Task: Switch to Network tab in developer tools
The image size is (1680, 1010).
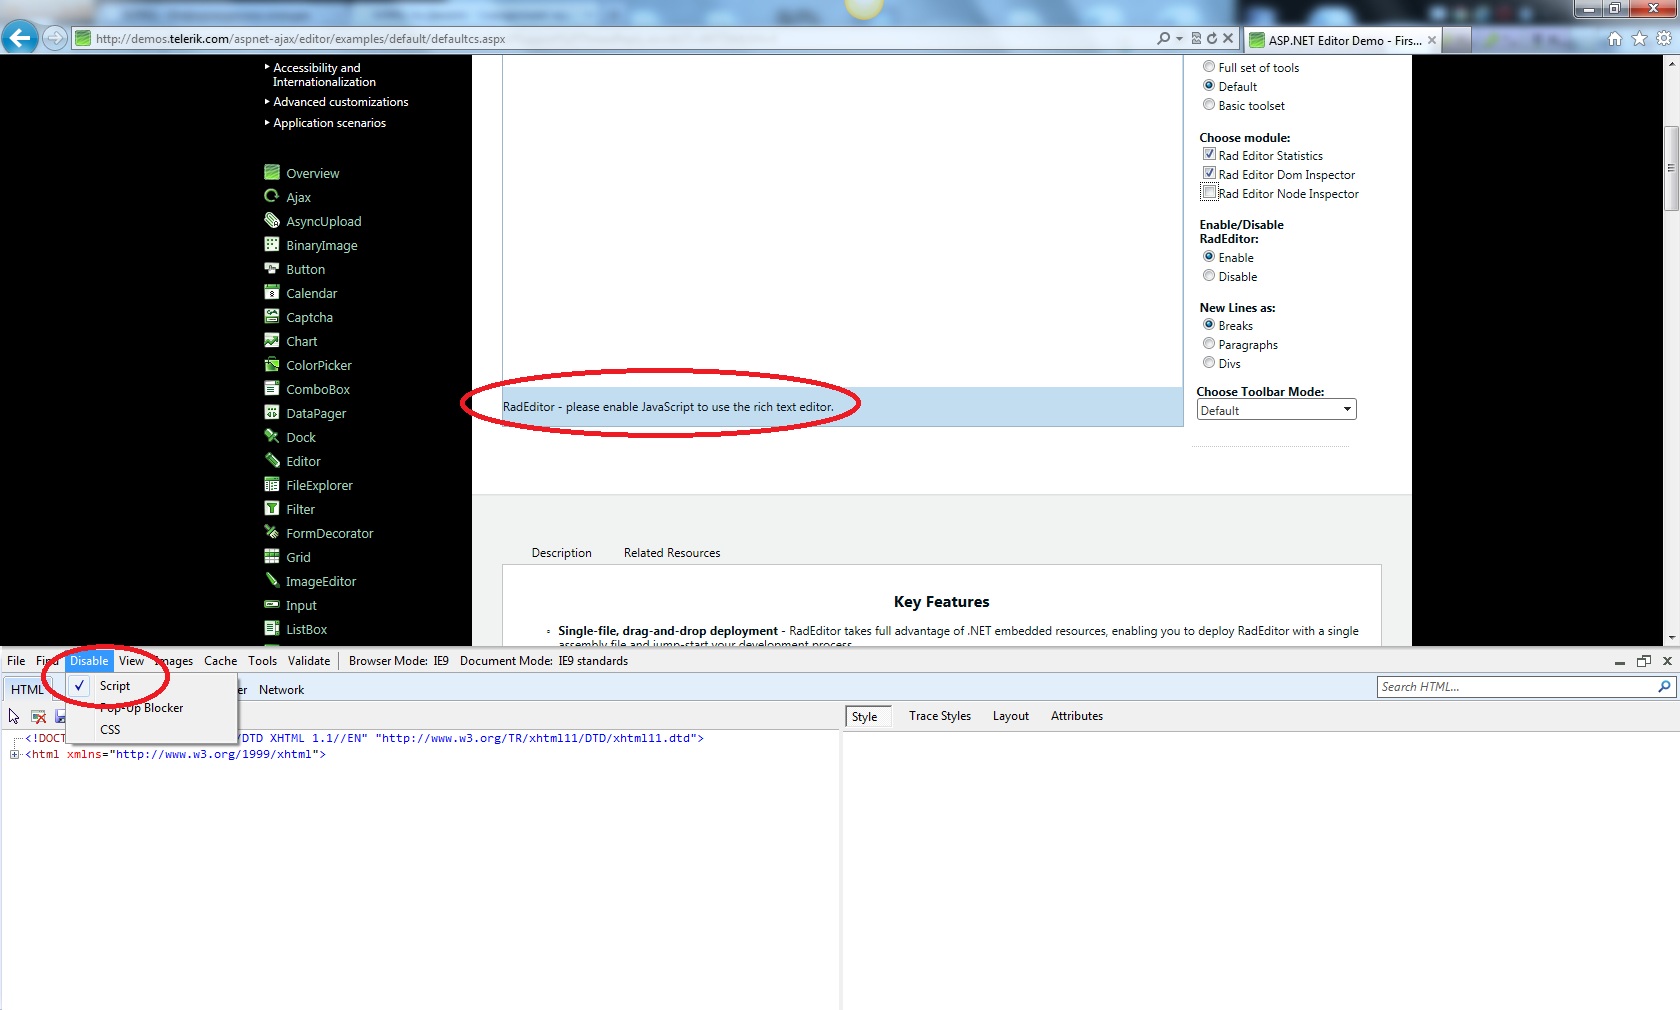Action: (x=281, y=690)
